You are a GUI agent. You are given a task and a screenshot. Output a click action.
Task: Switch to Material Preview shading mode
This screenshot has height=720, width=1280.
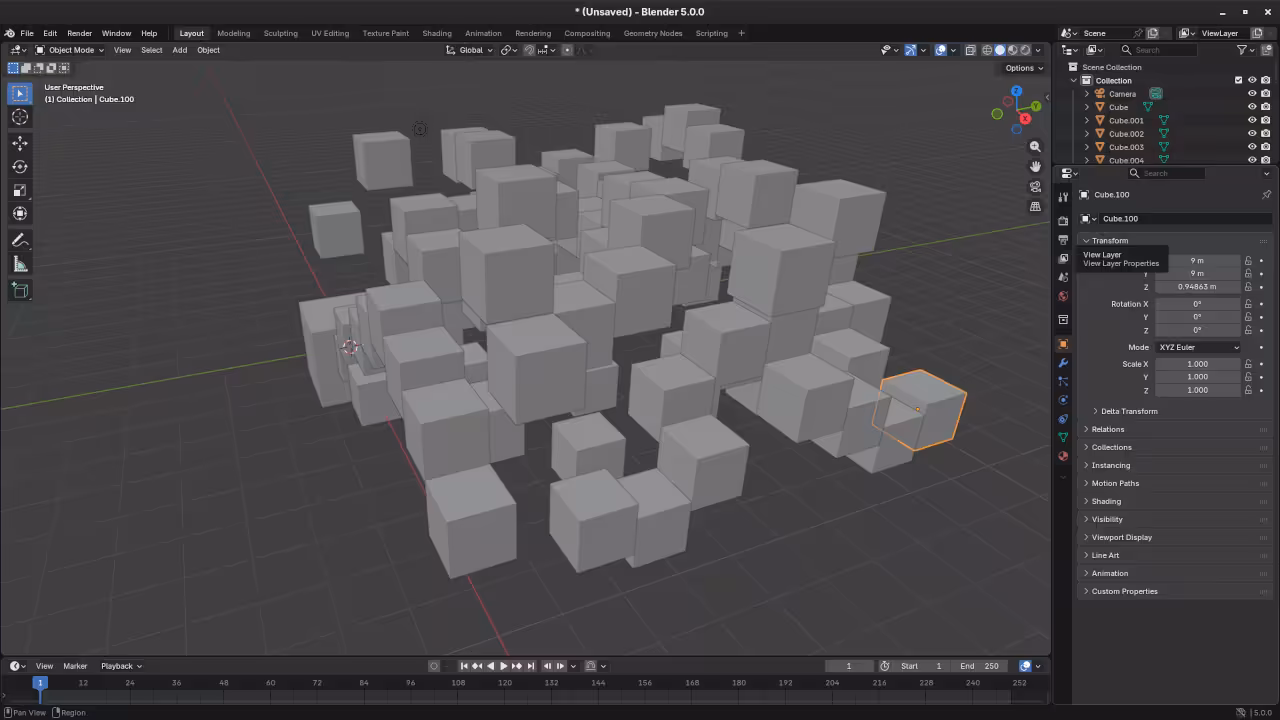pos(1013,50)
